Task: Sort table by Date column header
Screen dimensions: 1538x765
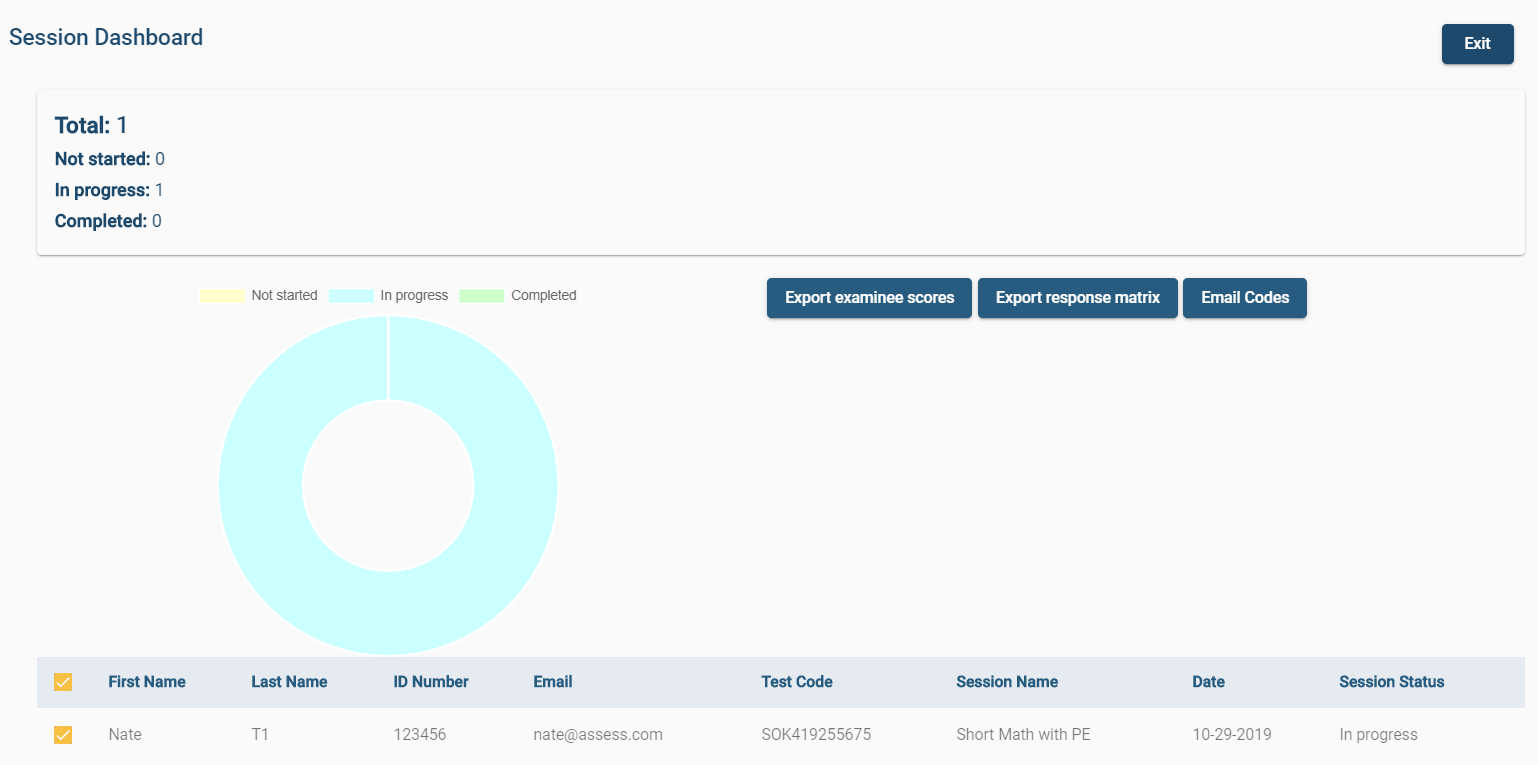Action: point(1208,682)
